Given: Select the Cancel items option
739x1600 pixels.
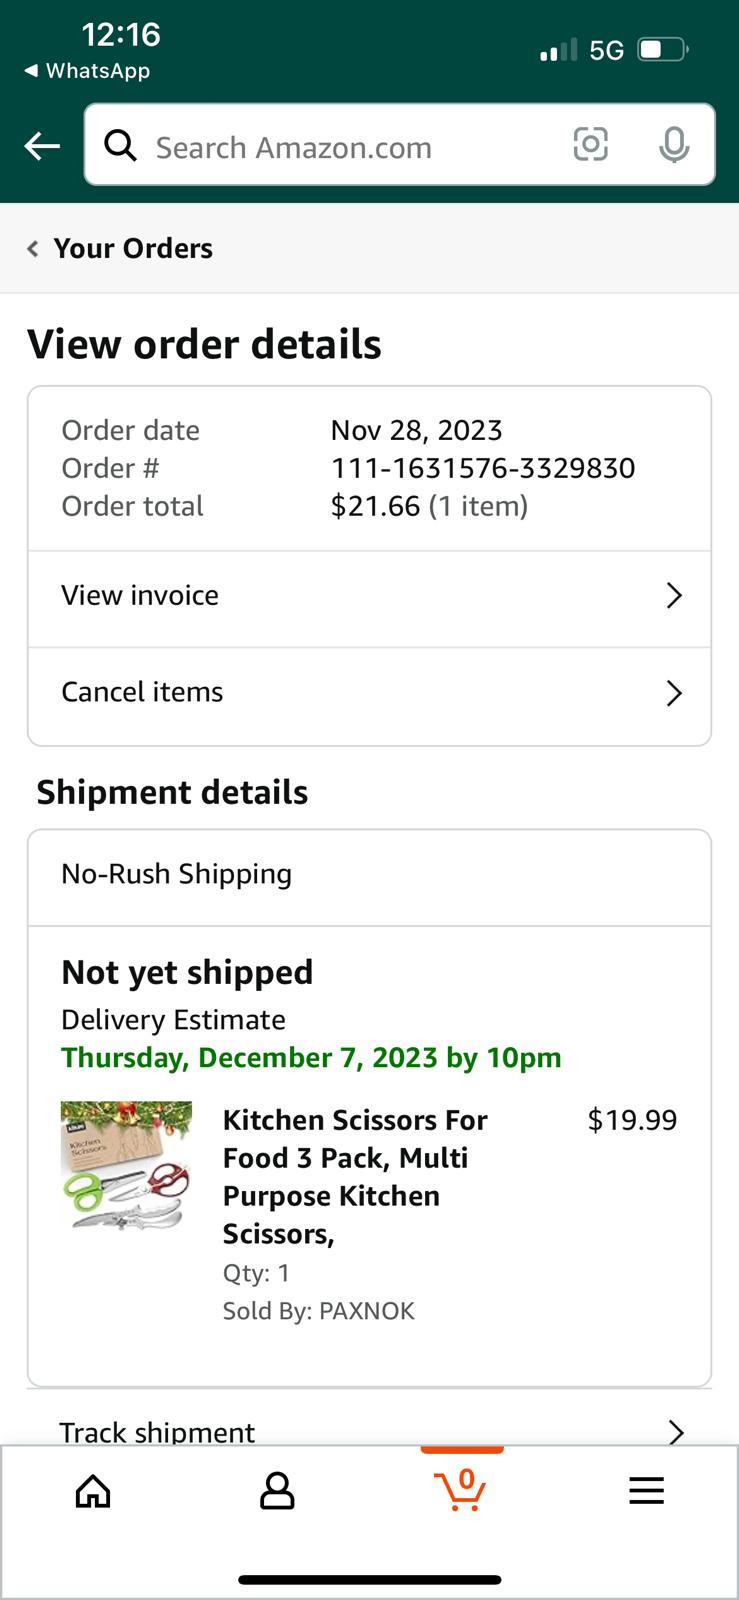Looking at the screenshot, I should (142, 692).
